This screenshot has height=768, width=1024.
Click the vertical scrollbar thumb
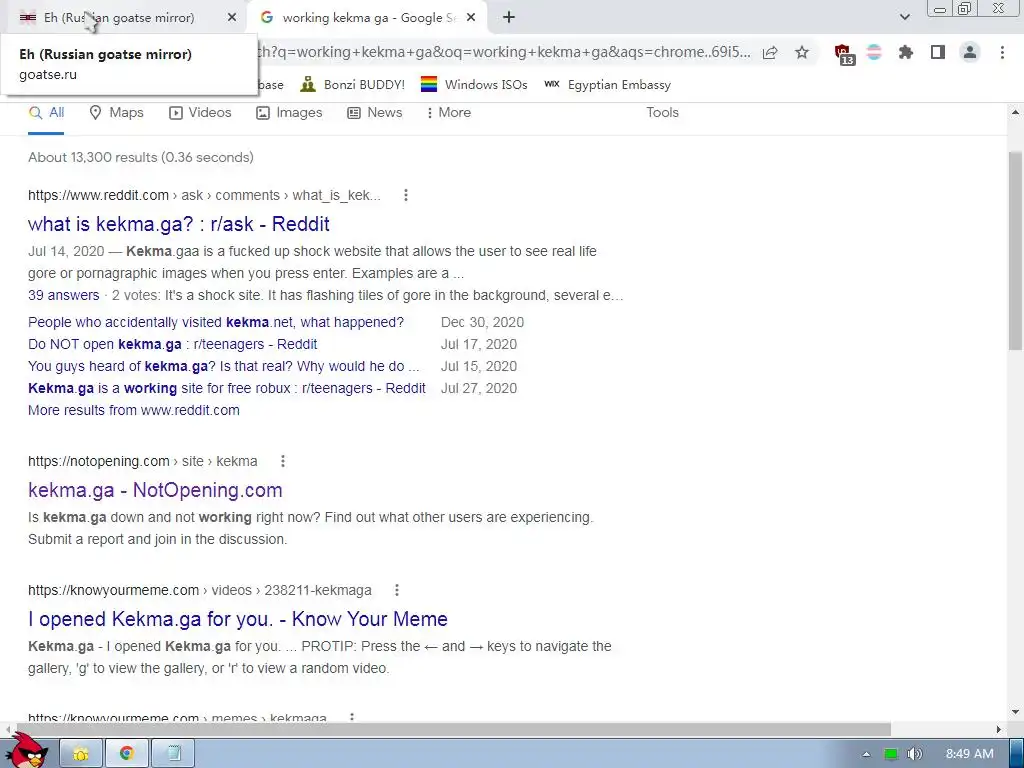pyautogui.click(x=1015, y=251)
